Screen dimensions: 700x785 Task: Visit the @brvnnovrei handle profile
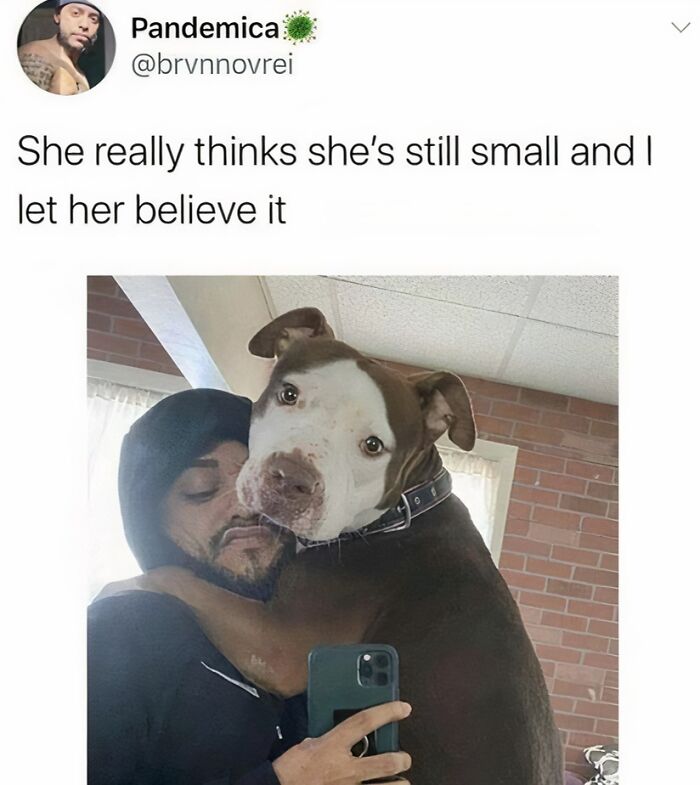[x=212, y=65]
